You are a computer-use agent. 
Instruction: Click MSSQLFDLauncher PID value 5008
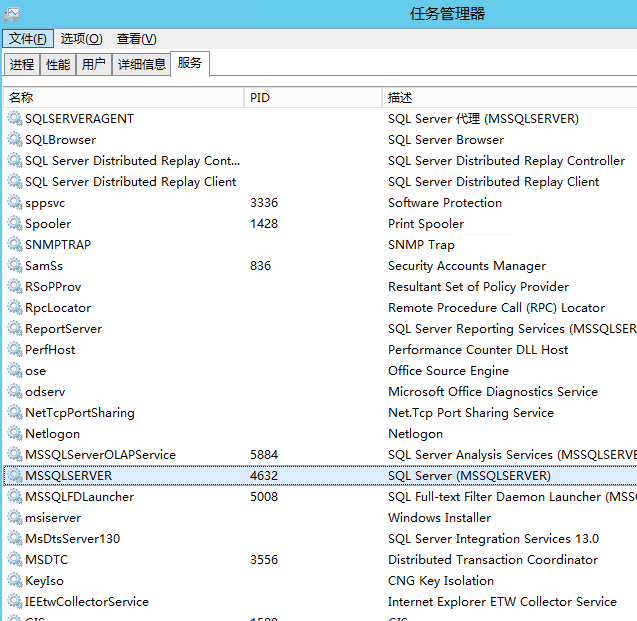(x=264, y=496)
